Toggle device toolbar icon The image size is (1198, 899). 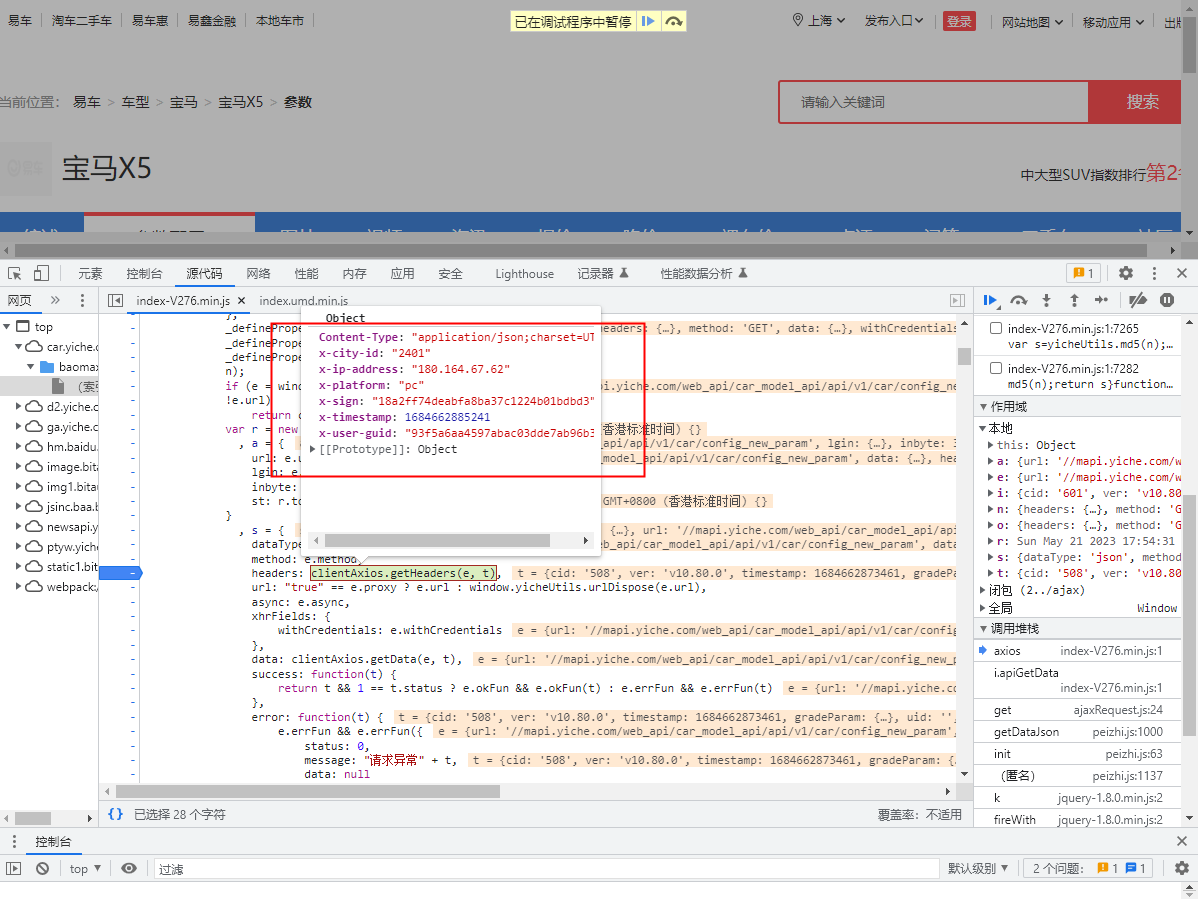pos(41,273)
